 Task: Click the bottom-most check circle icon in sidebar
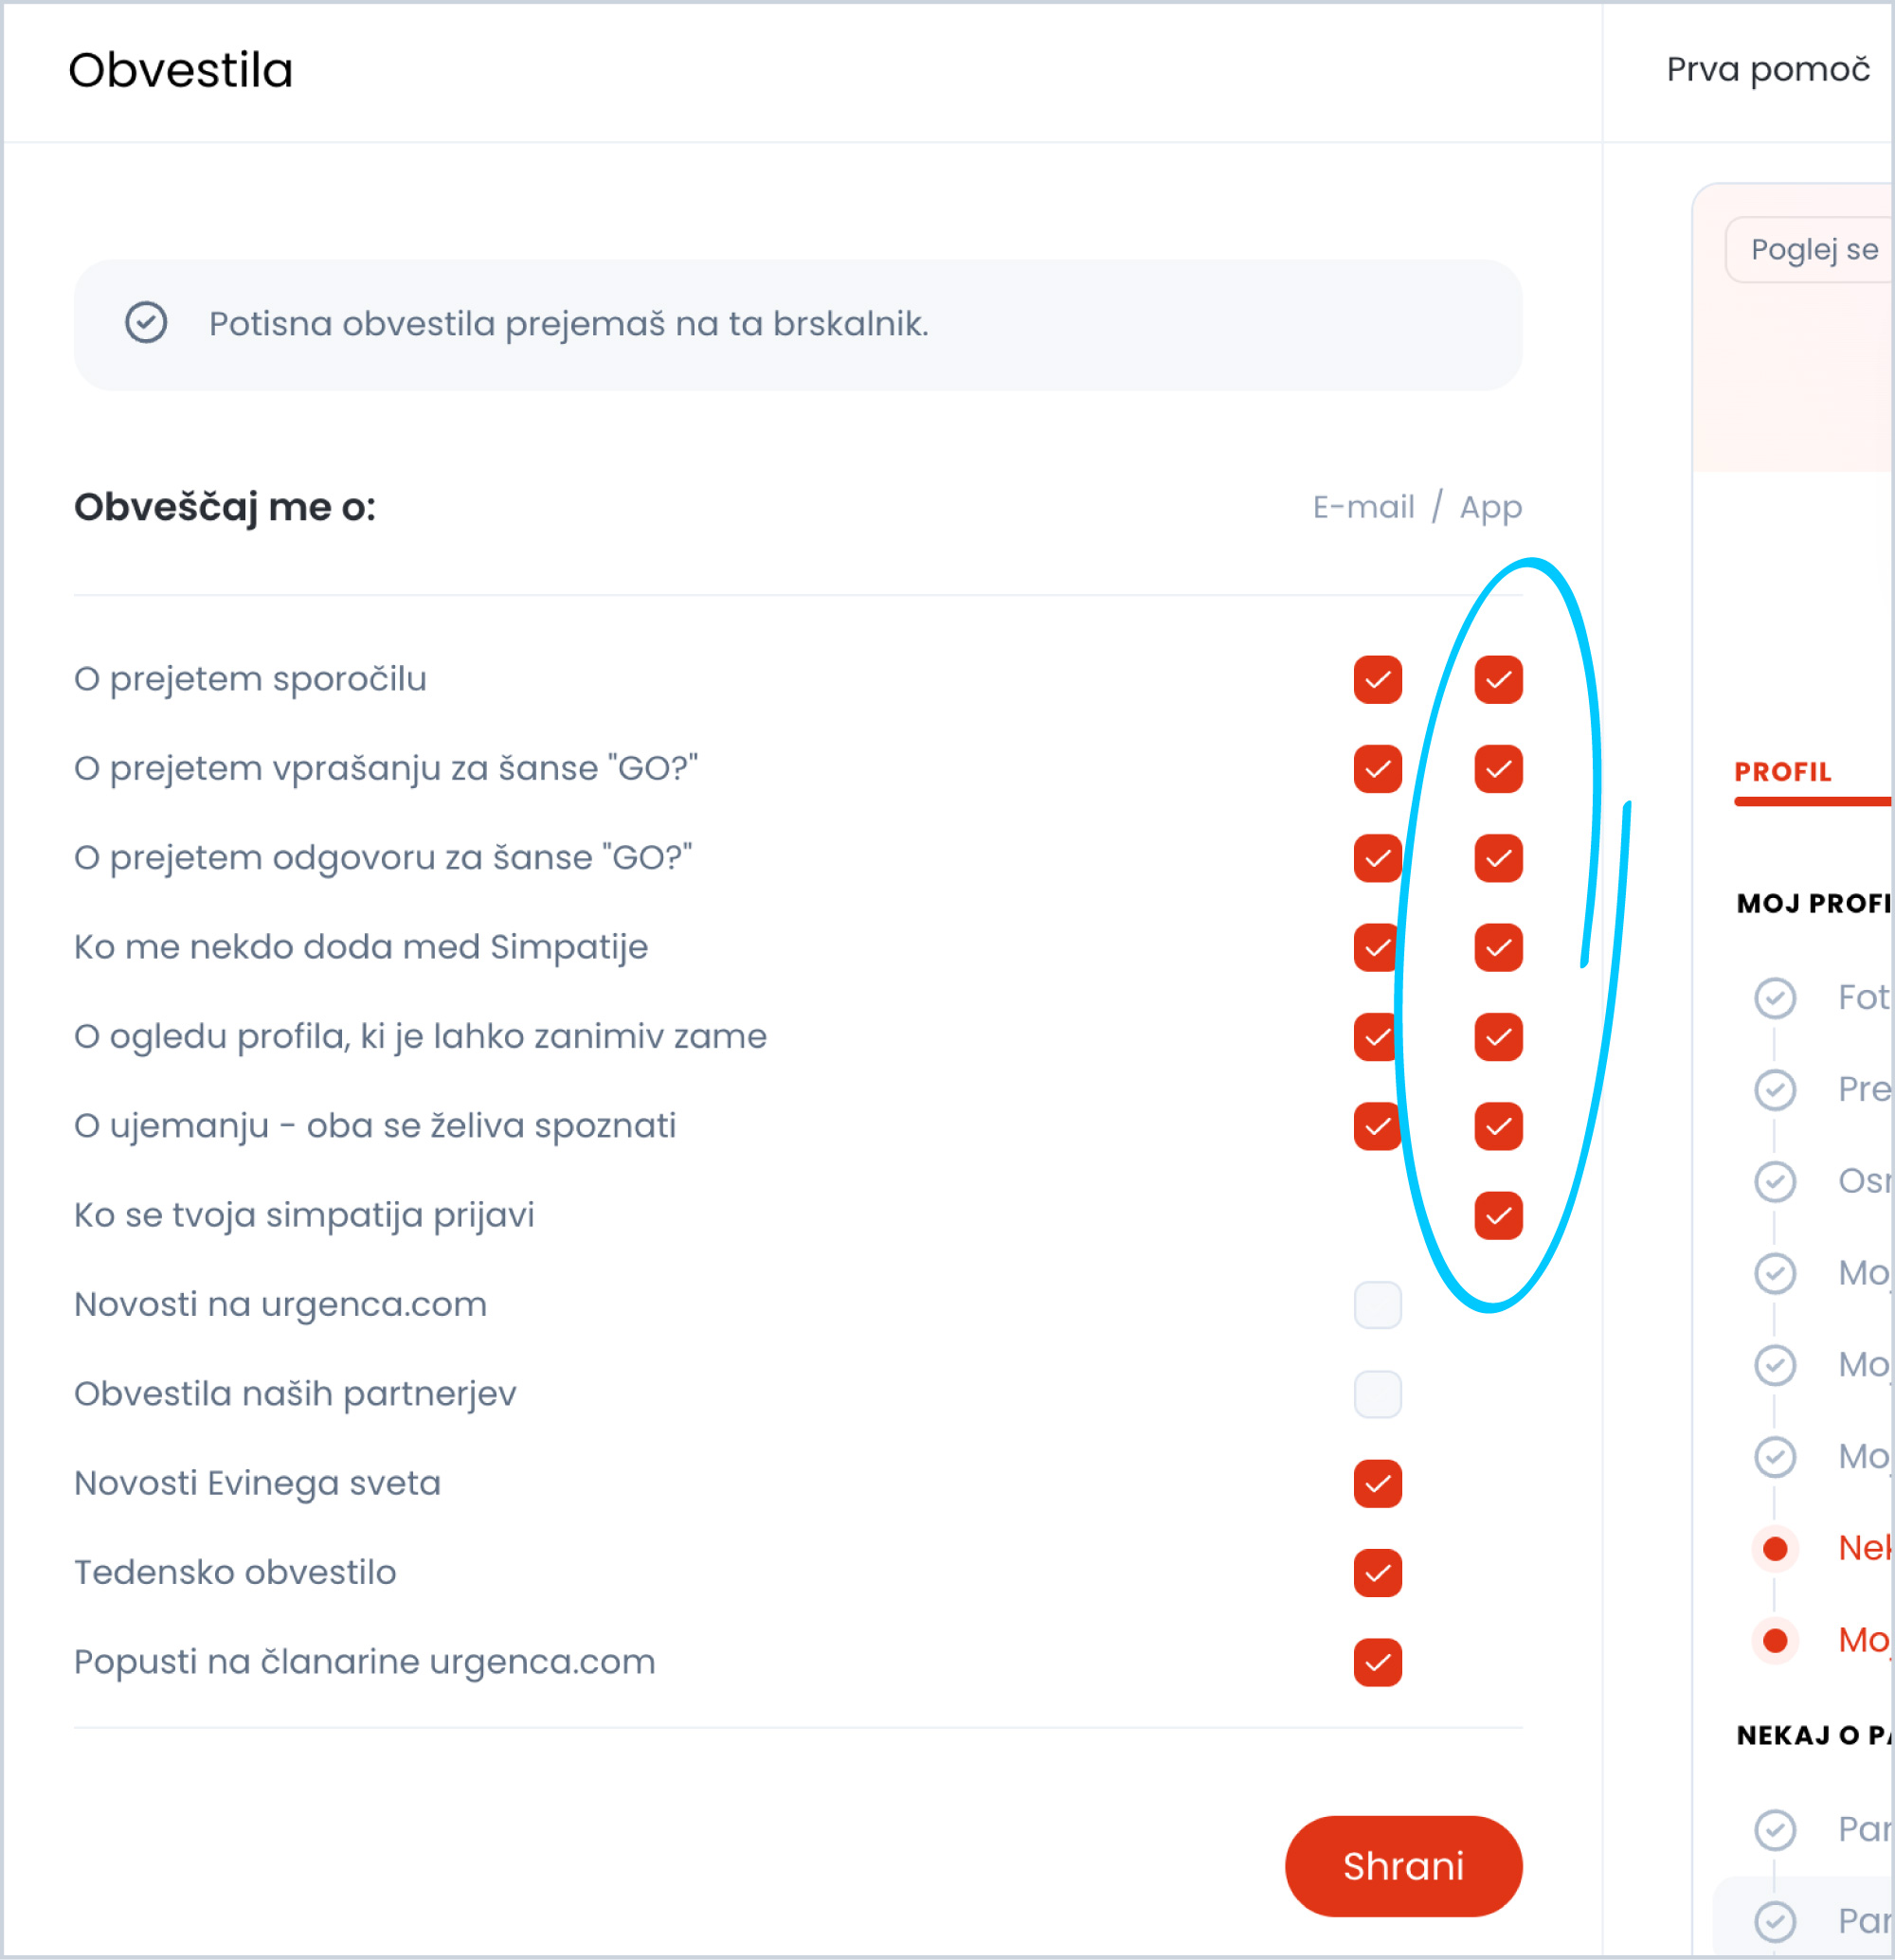1775,1922
